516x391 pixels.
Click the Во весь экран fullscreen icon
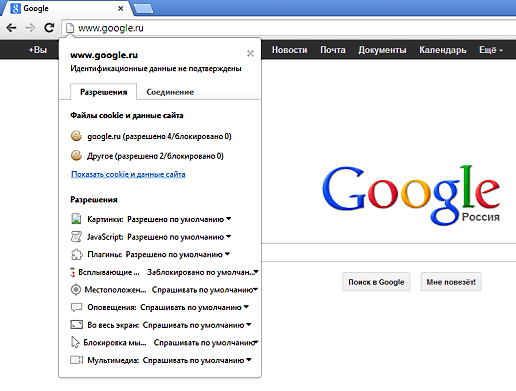pyautogui.click(x=76, y=325)
